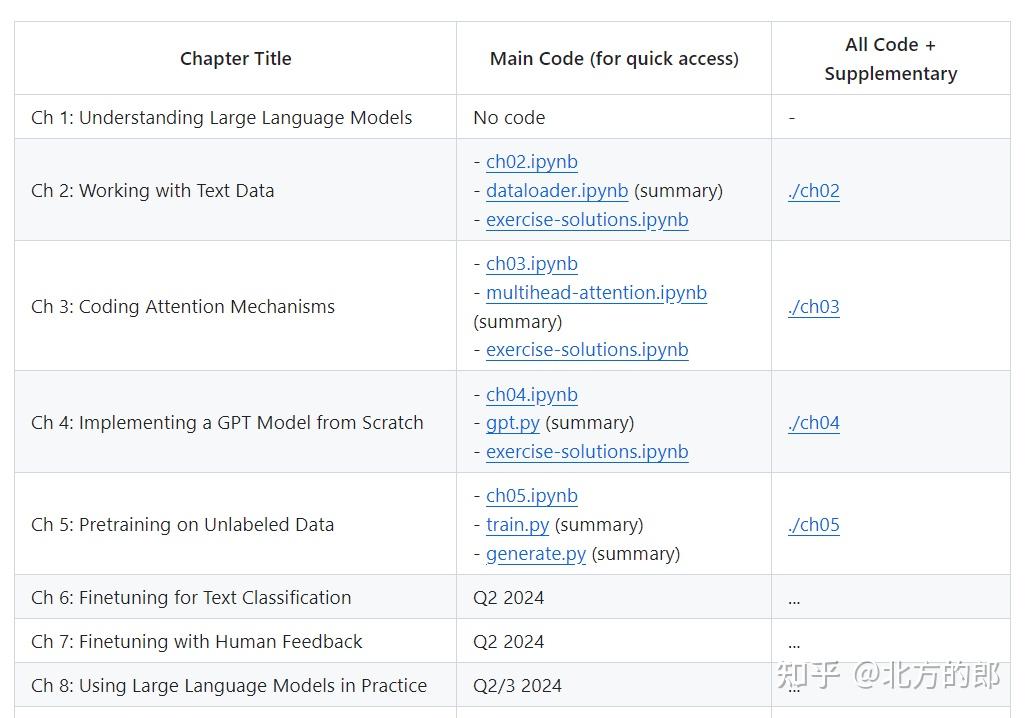The width and height of the screenshot is (1027, 718).
Task: Open the ch05.ipynb notebook link
Action: click(531, 496)
